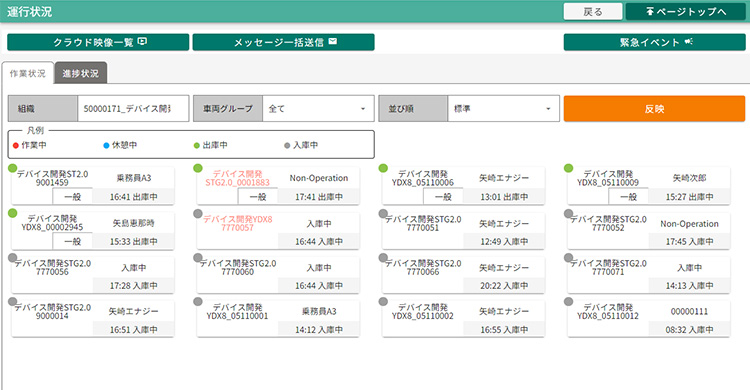The width and height of the screenshot is (750, 390).
Task: Click the 戻る button
Action: [x=593, y=11]
